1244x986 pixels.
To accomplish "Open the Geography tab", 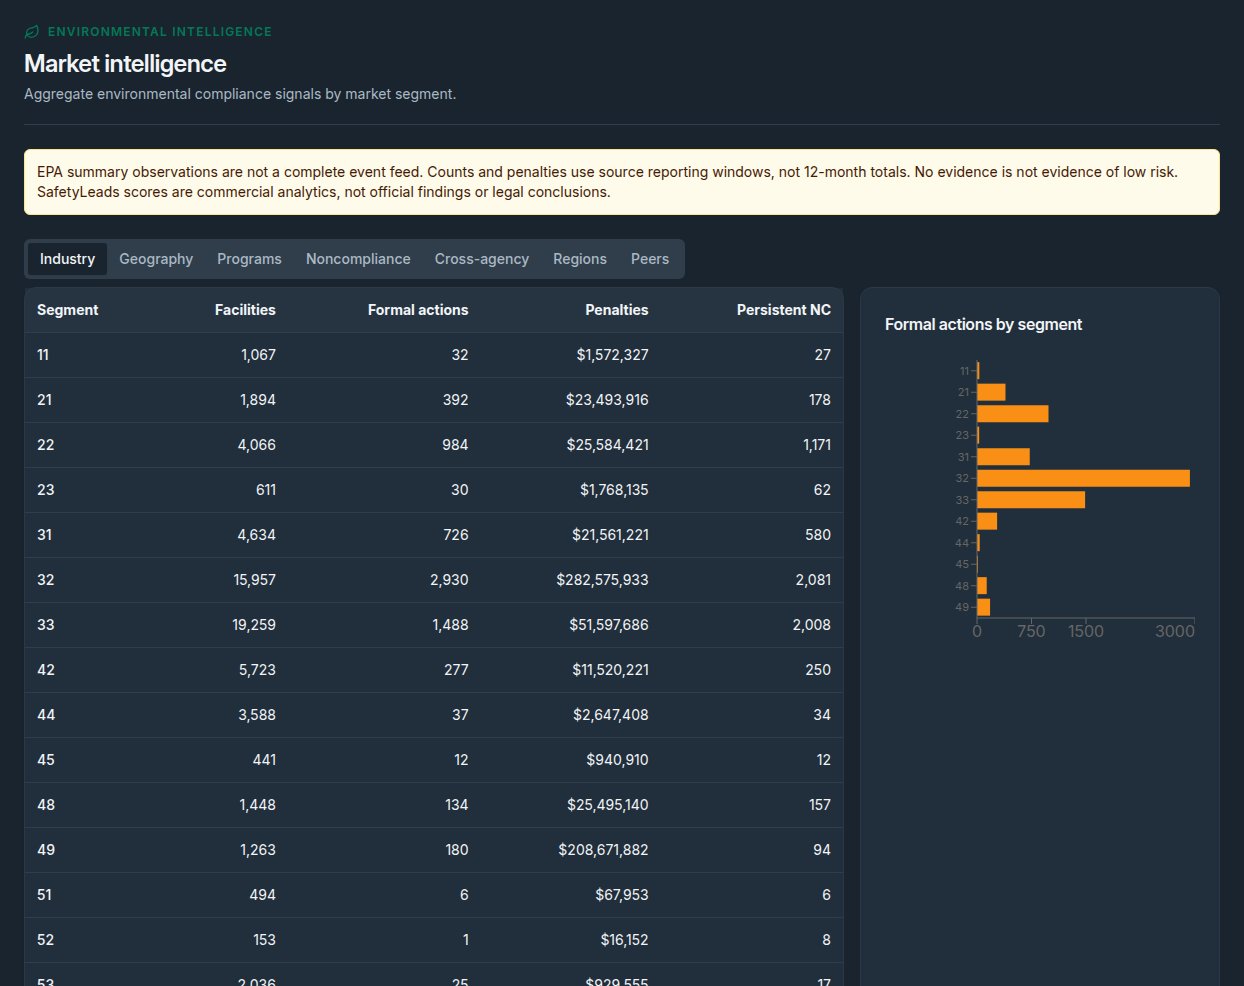I will point(156,259).
